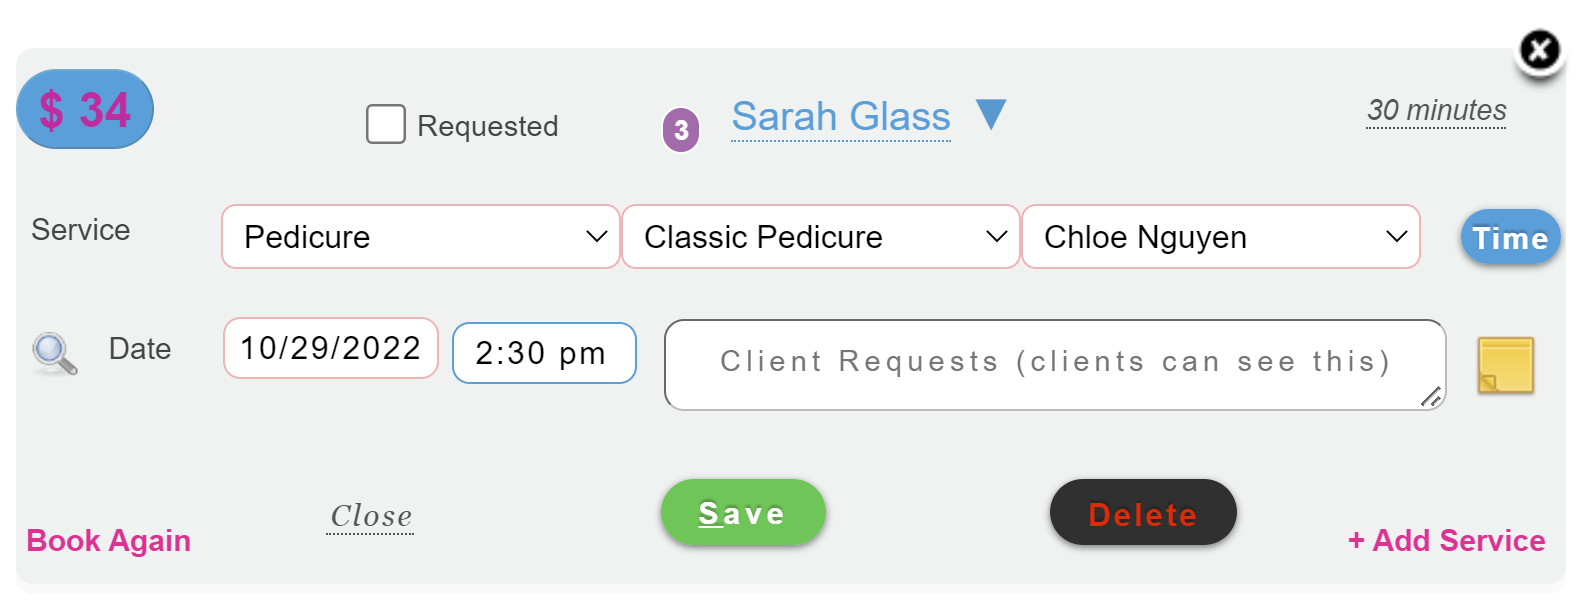This screenshot has width=1582, height=613.
Task: Open the Pedicure service category dropdown
Action: pyautogui.click(x=421, y=237)
